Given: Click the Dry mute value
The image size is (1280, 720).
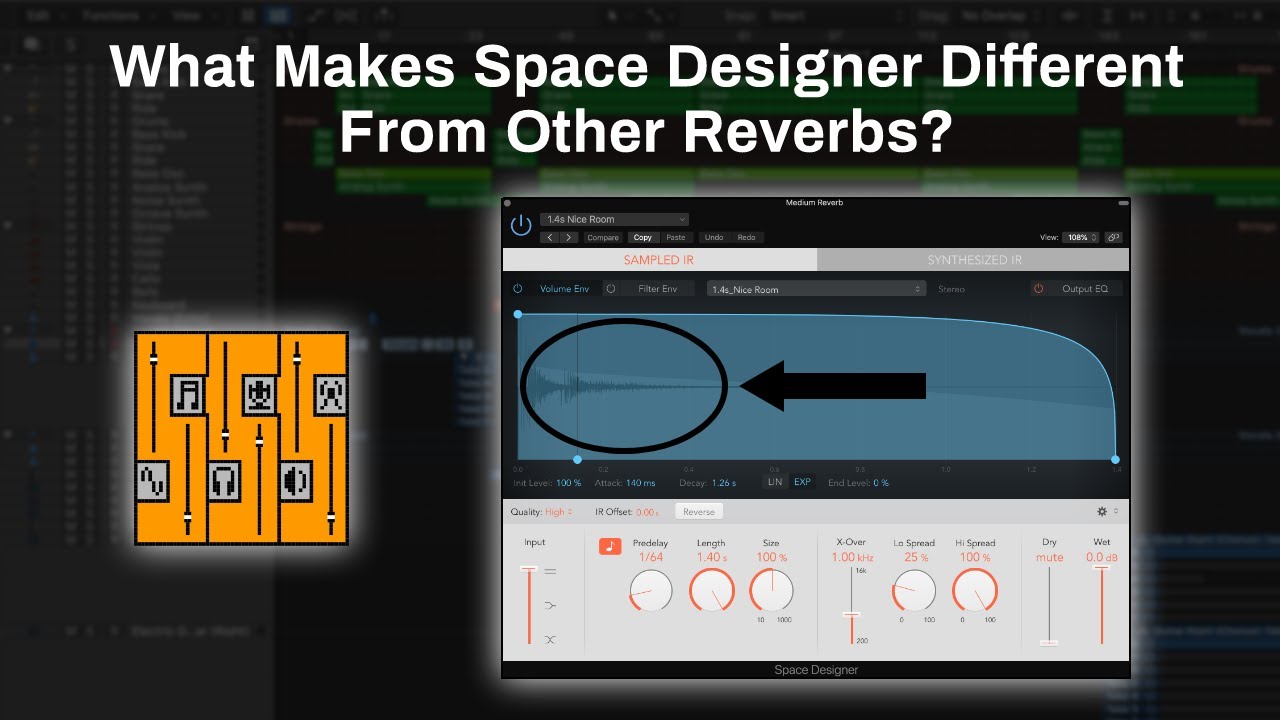Looking at the screenshot, I should tap(1049, 557).
